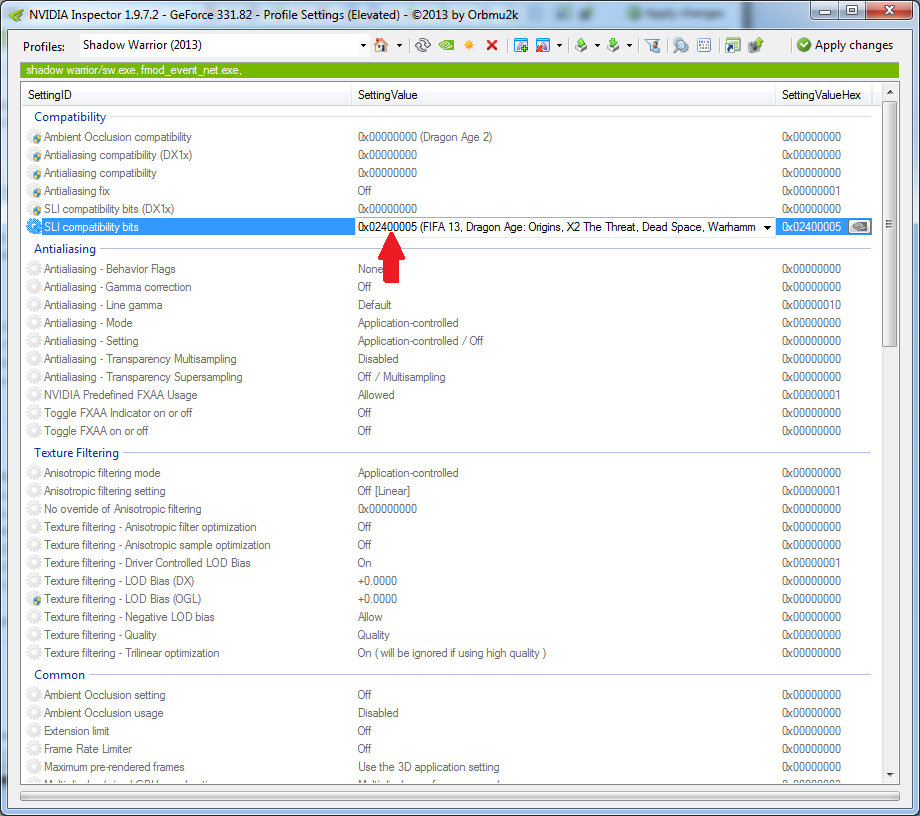Viewport: 920px width, 816px height.
Task: Select the Ambient Occlusion usage setting
Action: pos(103,713)
